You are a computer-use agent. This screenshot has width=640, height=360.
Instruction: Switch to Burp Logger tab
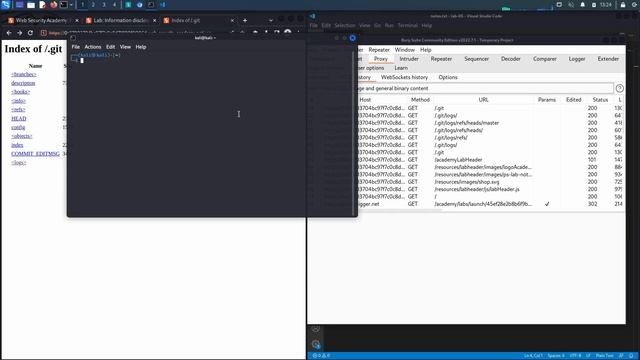[x=577, y=59]
